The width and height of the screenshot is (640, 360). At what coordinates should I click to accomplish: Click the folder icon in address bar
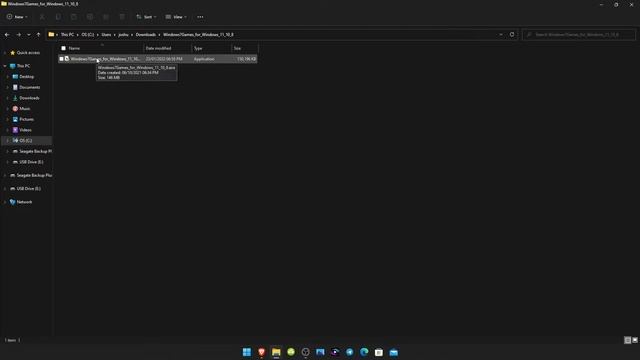click(51, 35)
